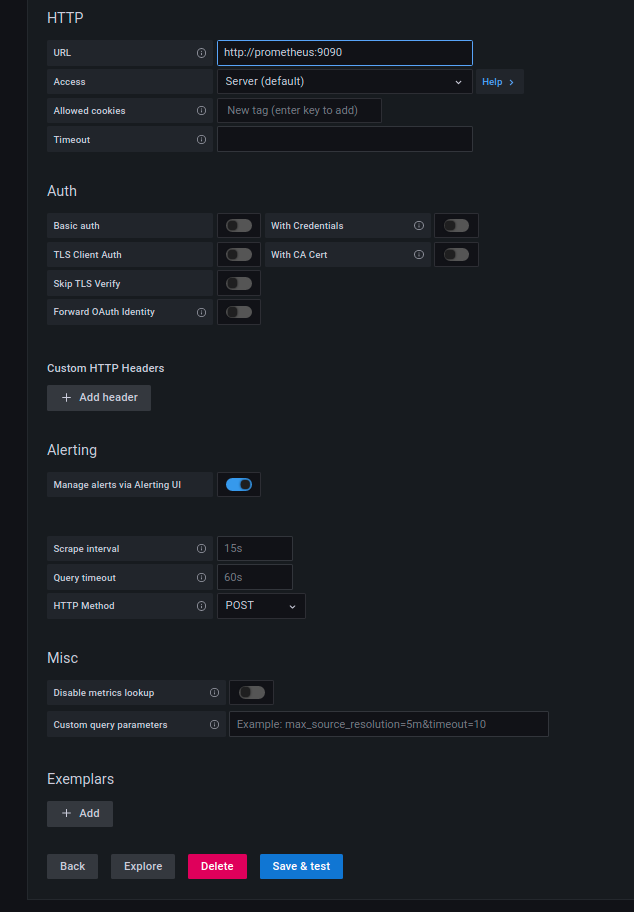Toggle Skip TLS Verify on
The image size is (634, 912).
(238, 283)
